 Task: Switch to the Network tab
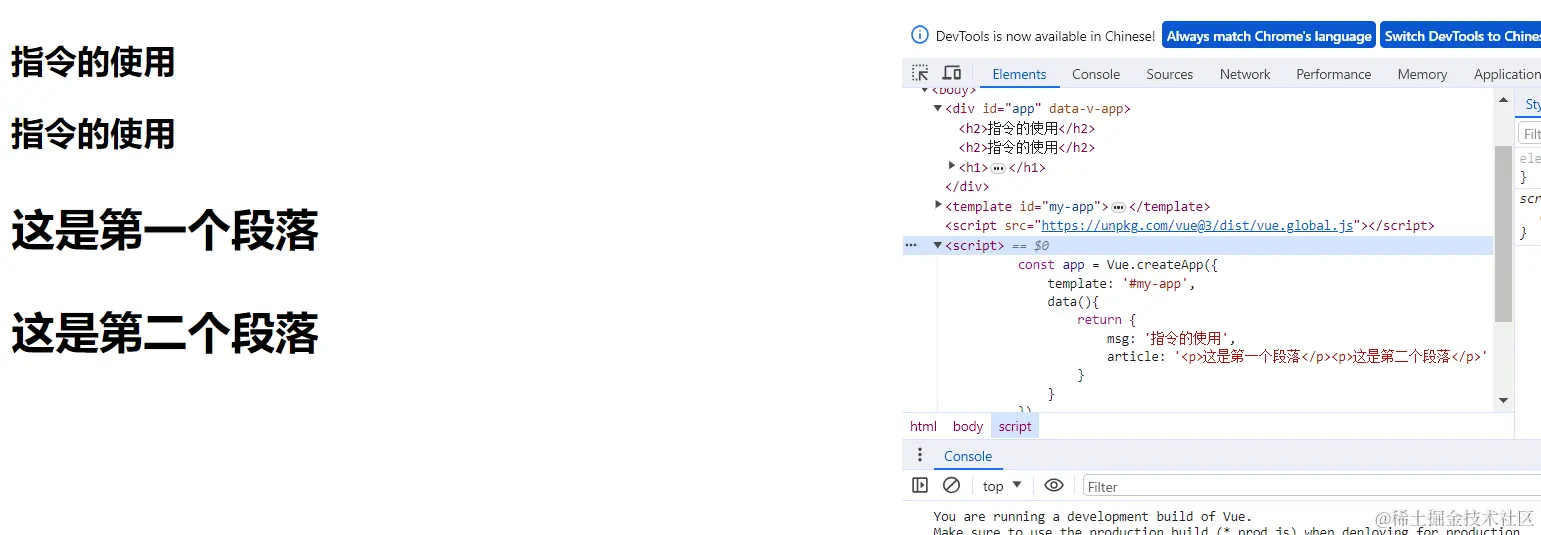[x=1245, y=74]
